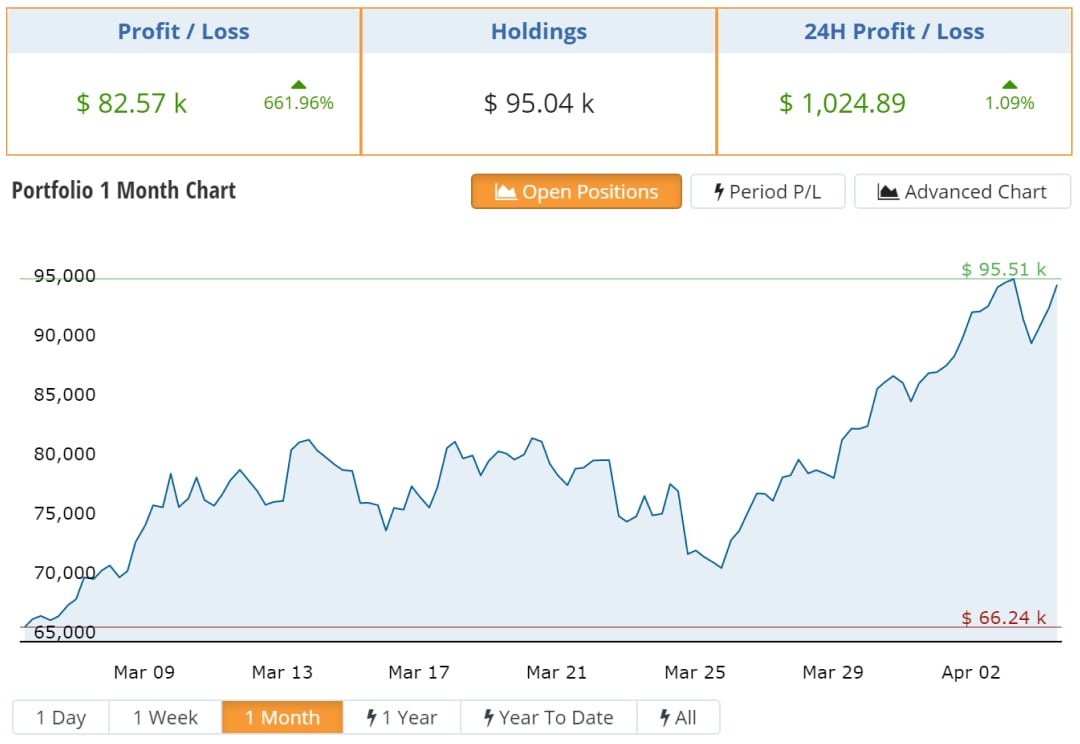This screenshot has height=744, width=1080.
Task: Select the Open Positions view
Action: pyautogui.click(x=577, y=192)
